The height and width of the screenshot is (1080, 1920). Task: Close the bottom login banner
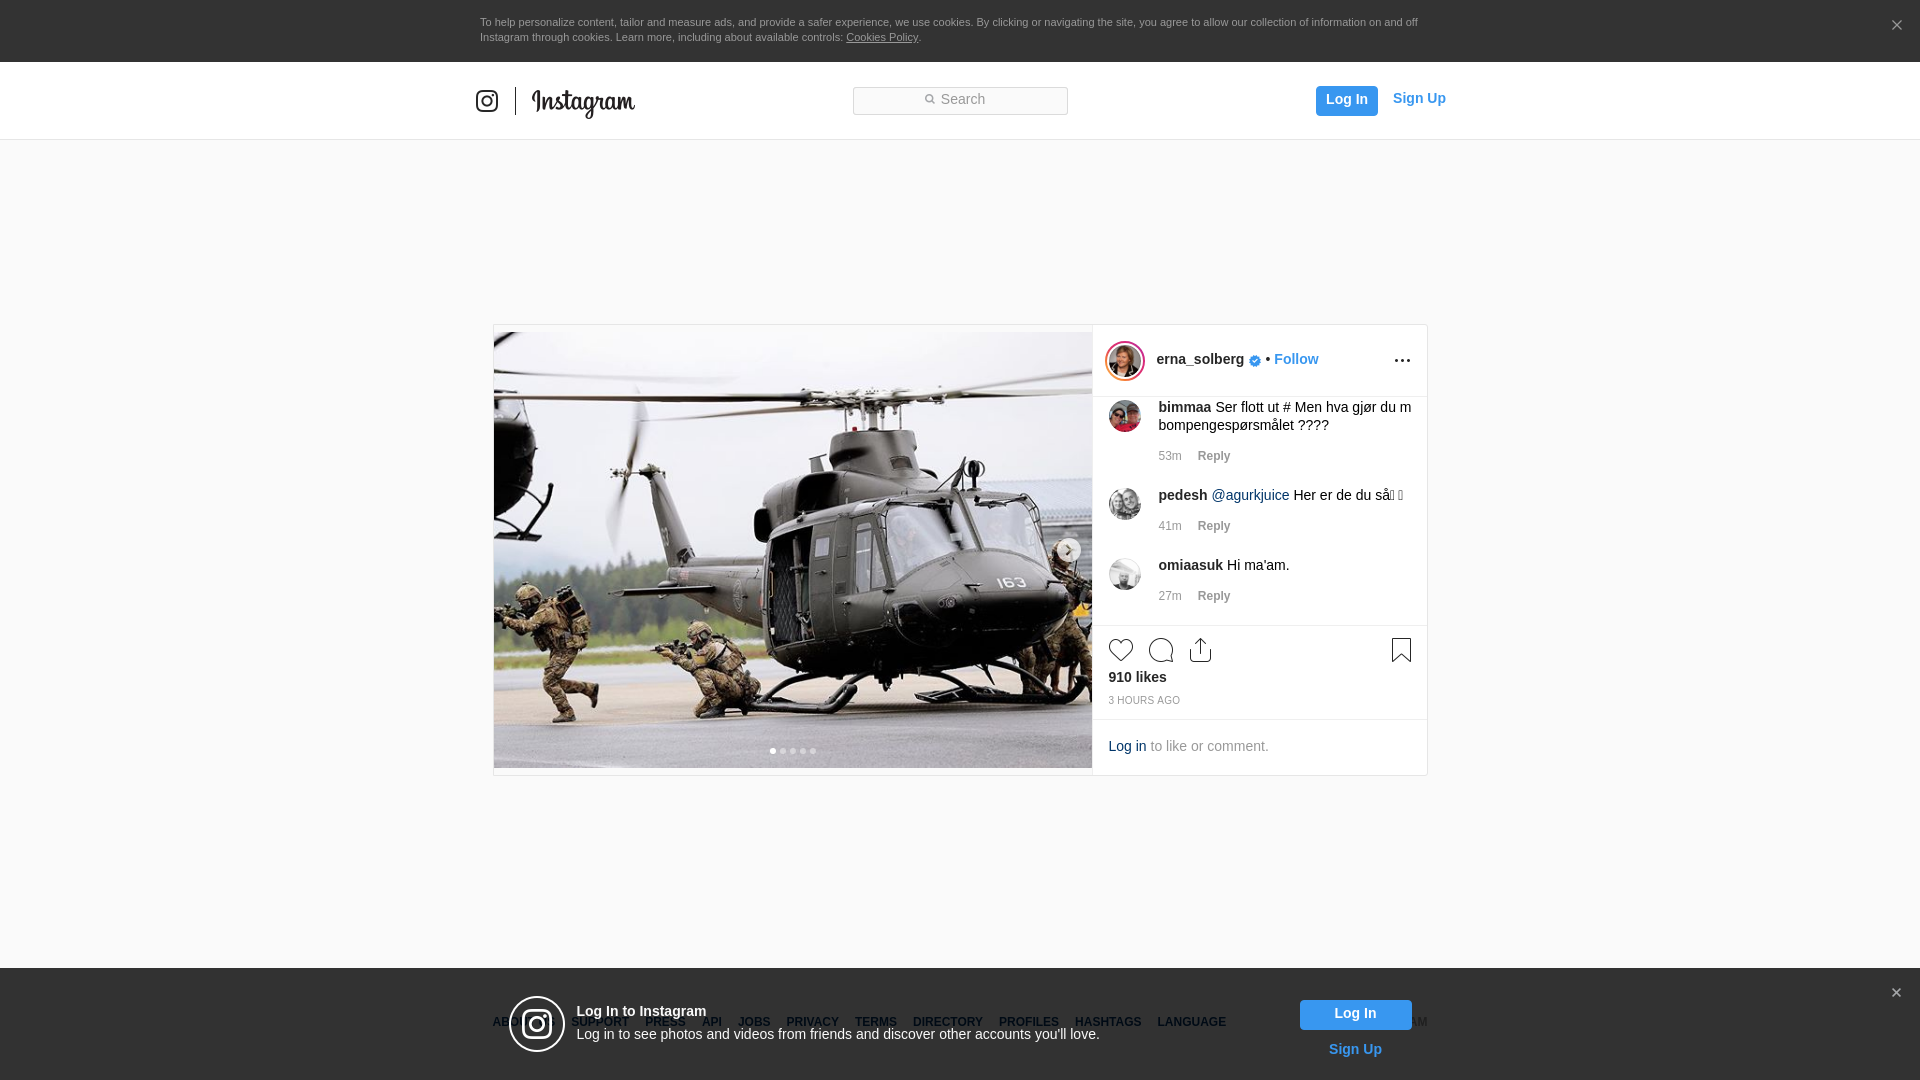tap(1896, 993)
